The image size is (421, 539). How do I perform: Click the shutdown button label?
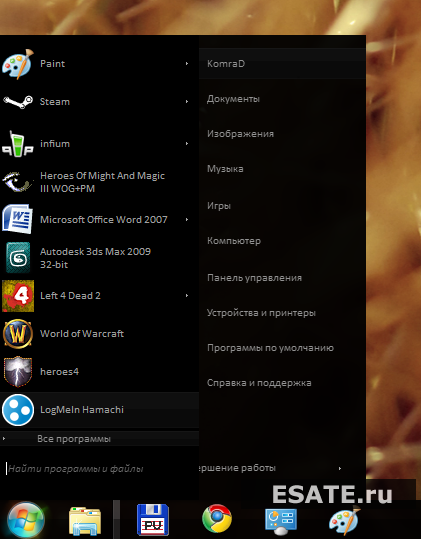[x=237, y=468]
